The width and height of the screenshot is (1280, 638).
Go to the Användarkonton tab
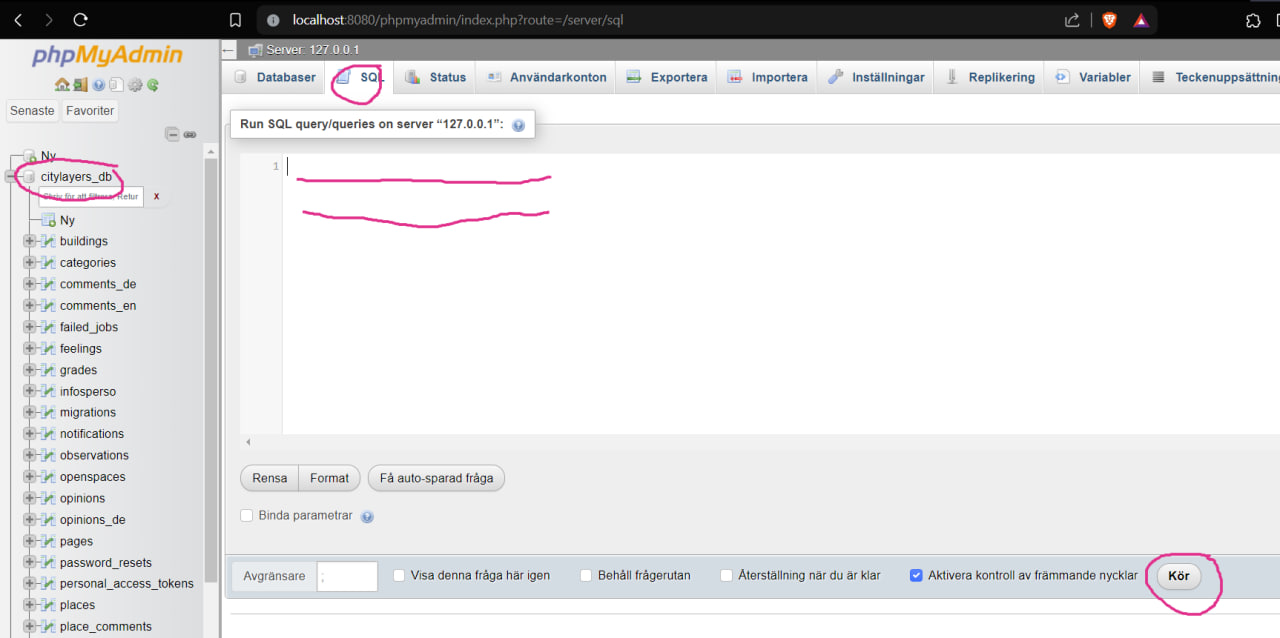point(547,77)
